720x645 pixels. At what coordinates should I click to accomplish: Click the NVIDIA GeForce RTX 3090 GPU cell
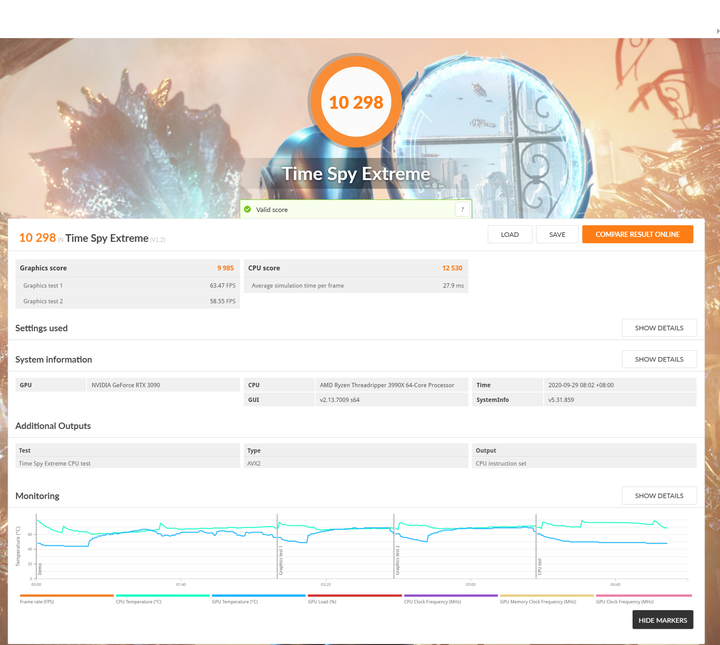(x=163, y=385)
